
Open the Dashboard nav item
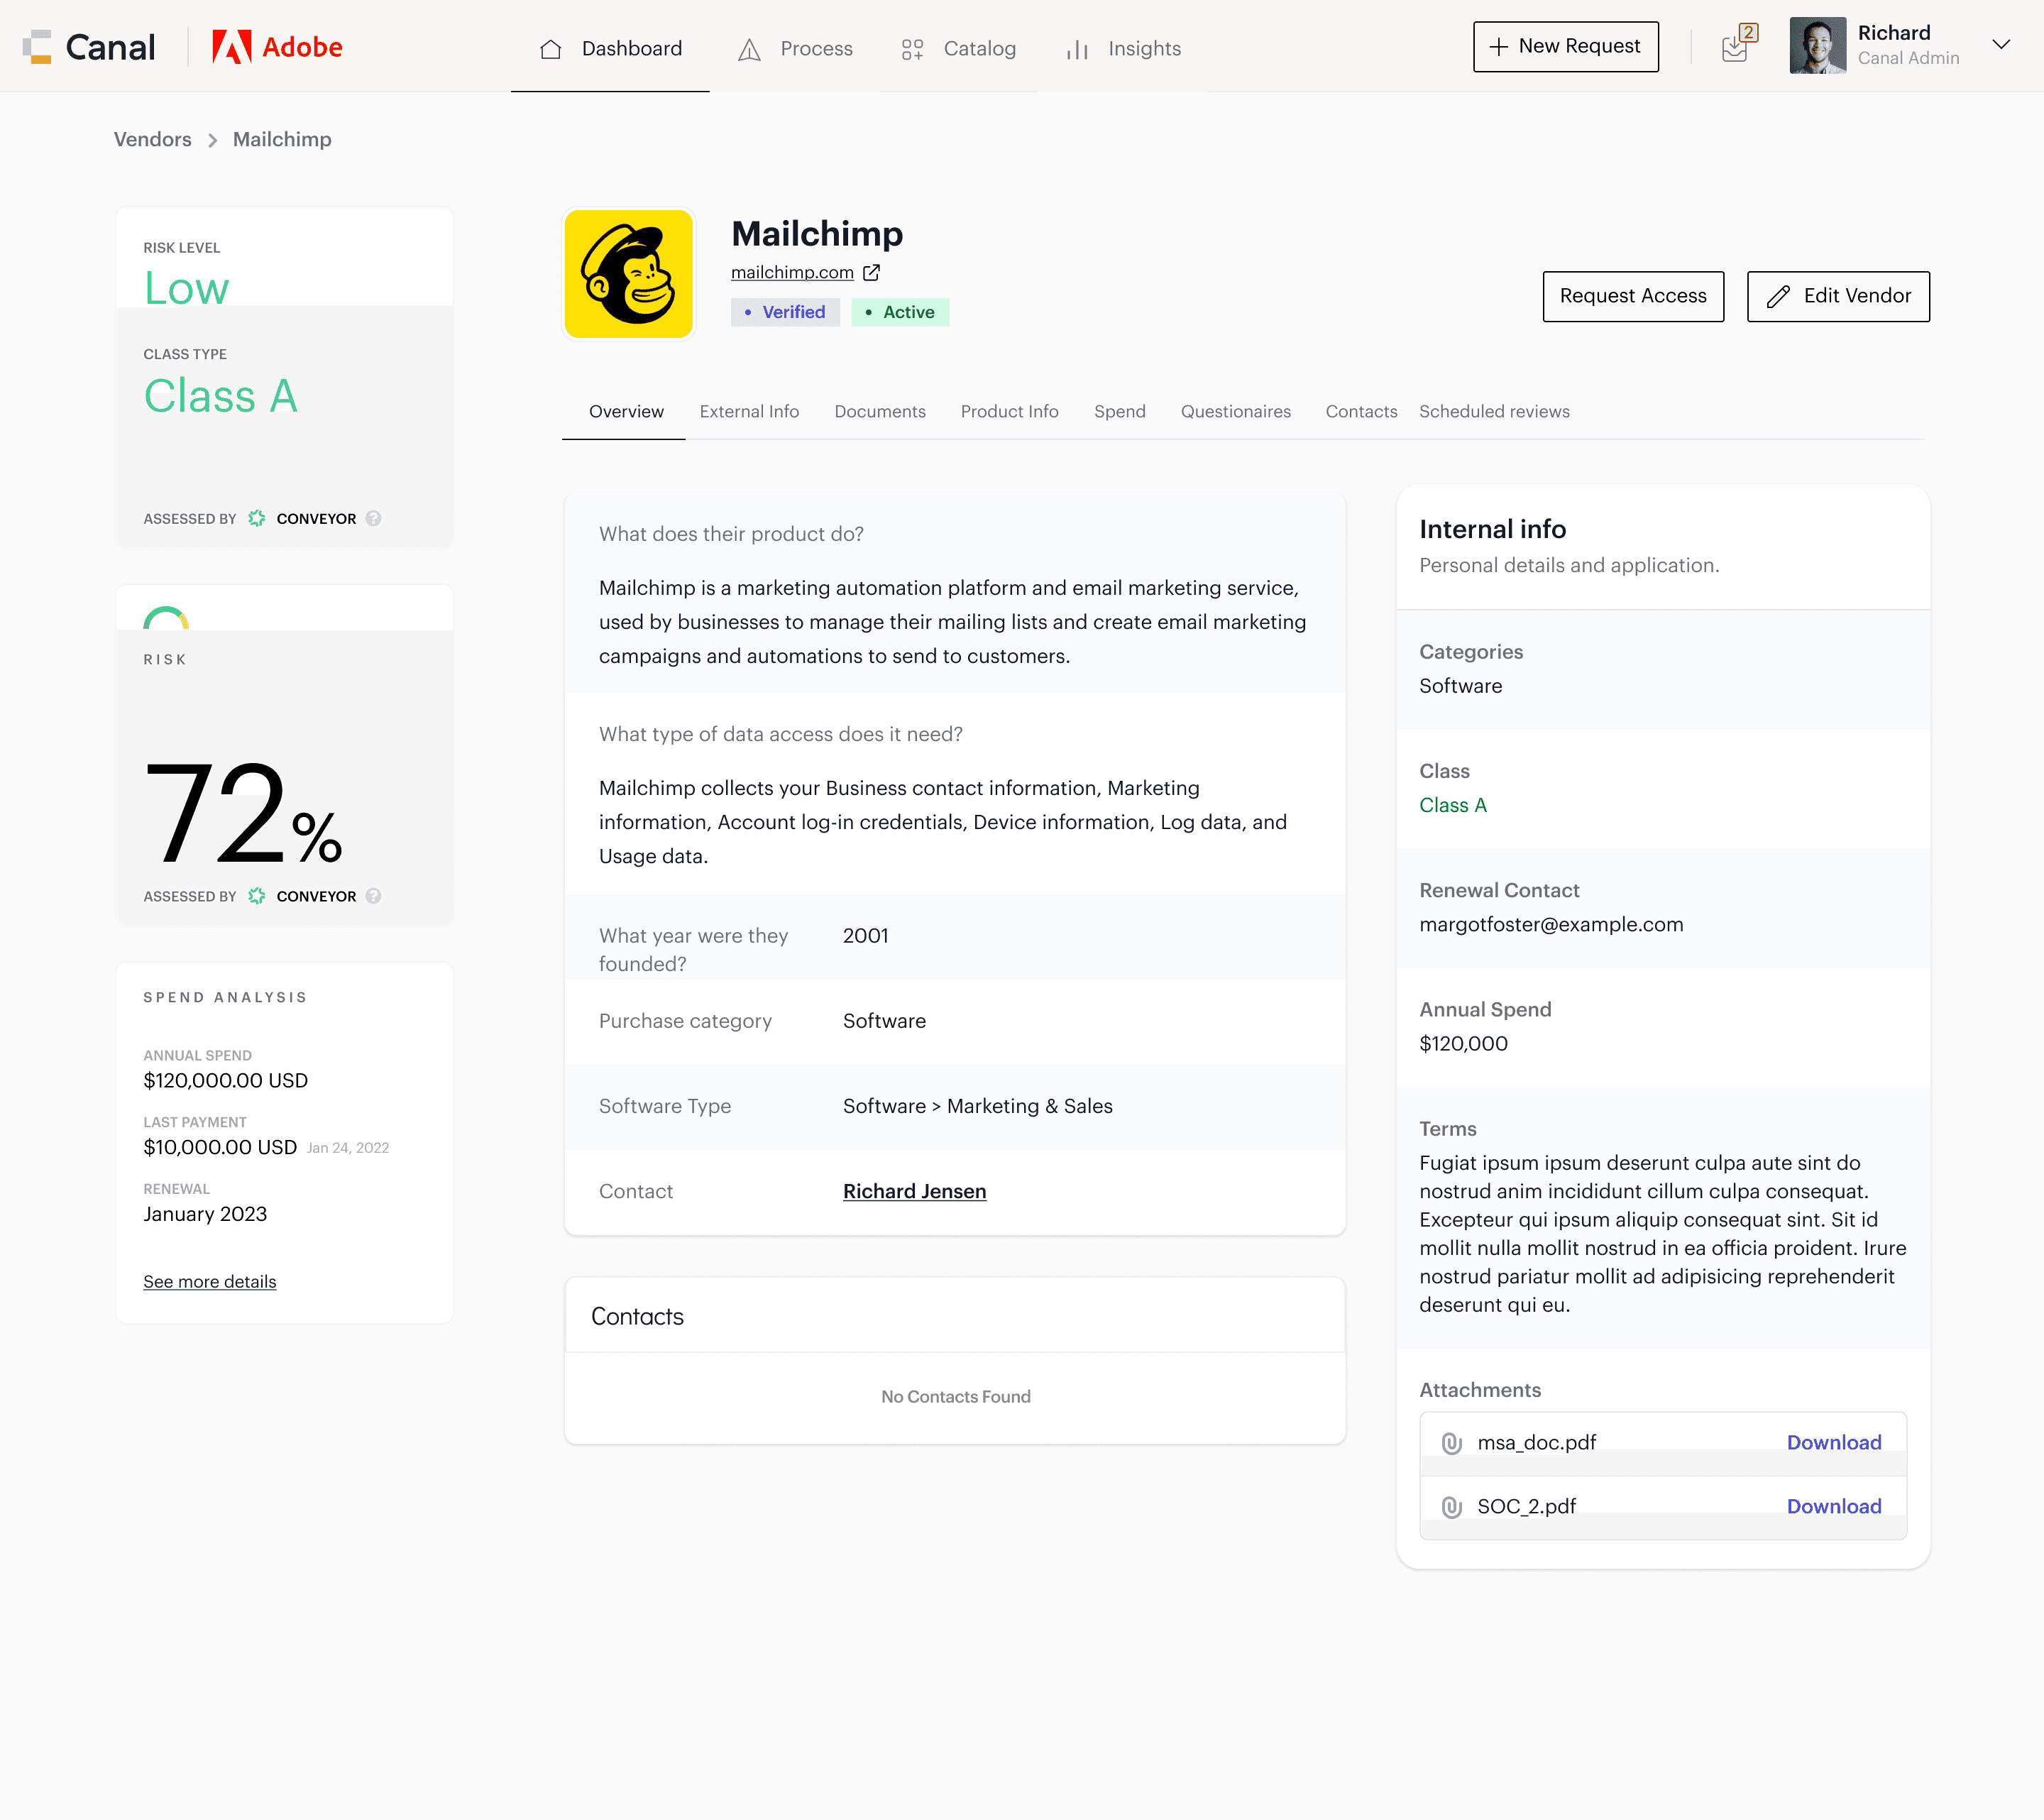pos(610,49)
